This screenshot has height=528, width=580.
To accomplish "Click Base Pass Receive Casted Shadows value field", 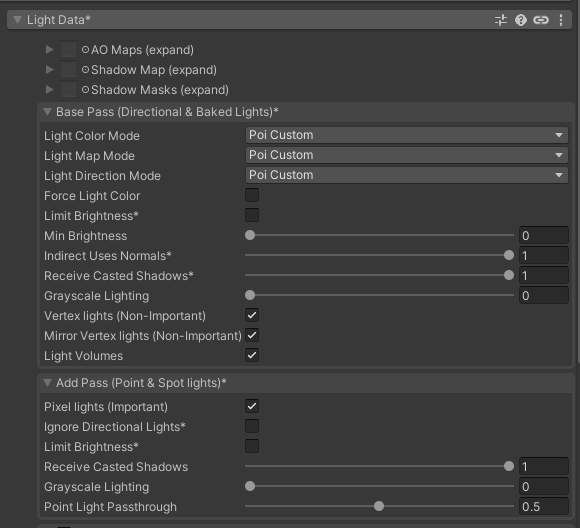I will point(544,275).
